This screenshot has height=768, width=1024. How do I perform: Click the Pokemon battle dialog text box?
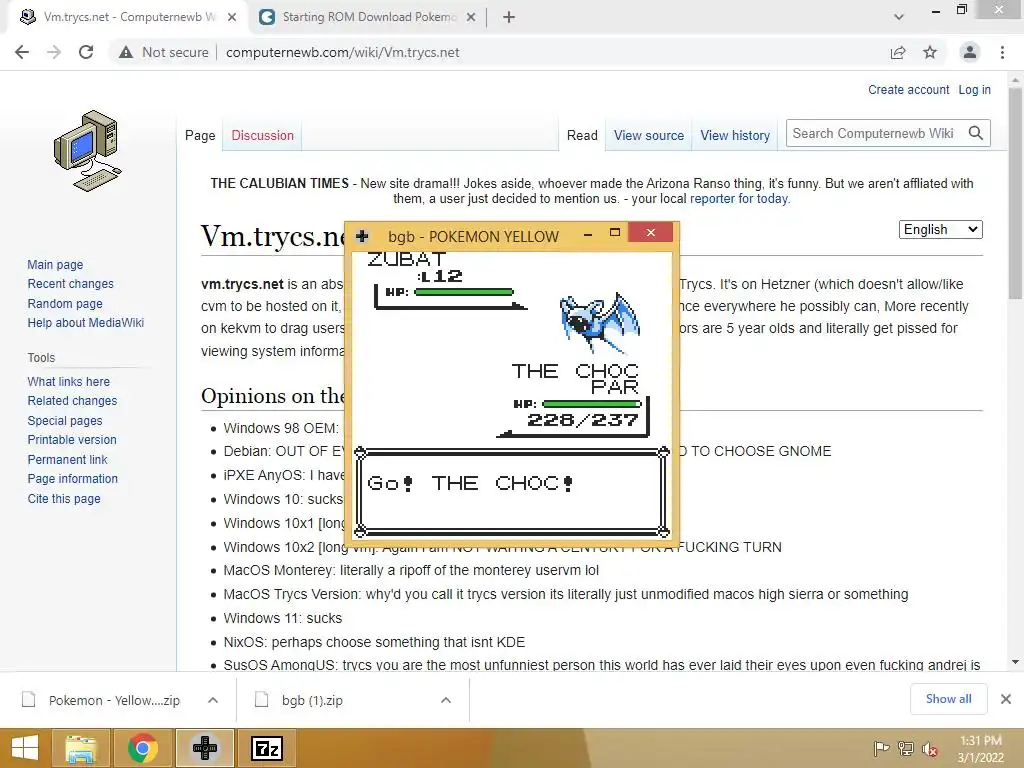tap(511, 491)
